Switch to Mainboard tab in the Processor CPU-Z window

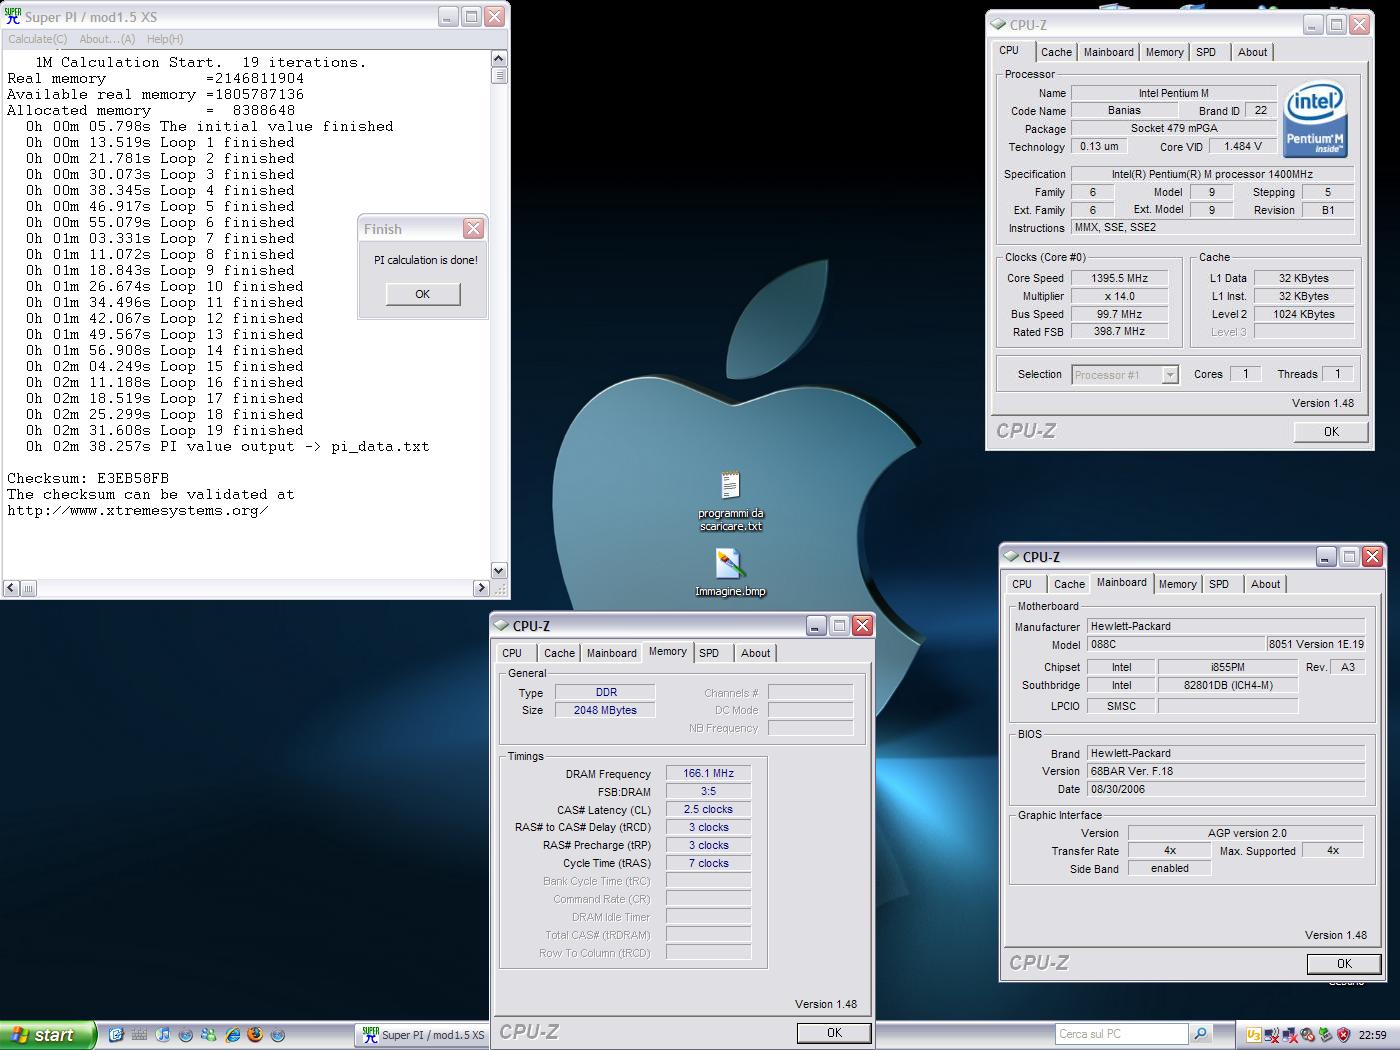click(x=1109, y=52)
